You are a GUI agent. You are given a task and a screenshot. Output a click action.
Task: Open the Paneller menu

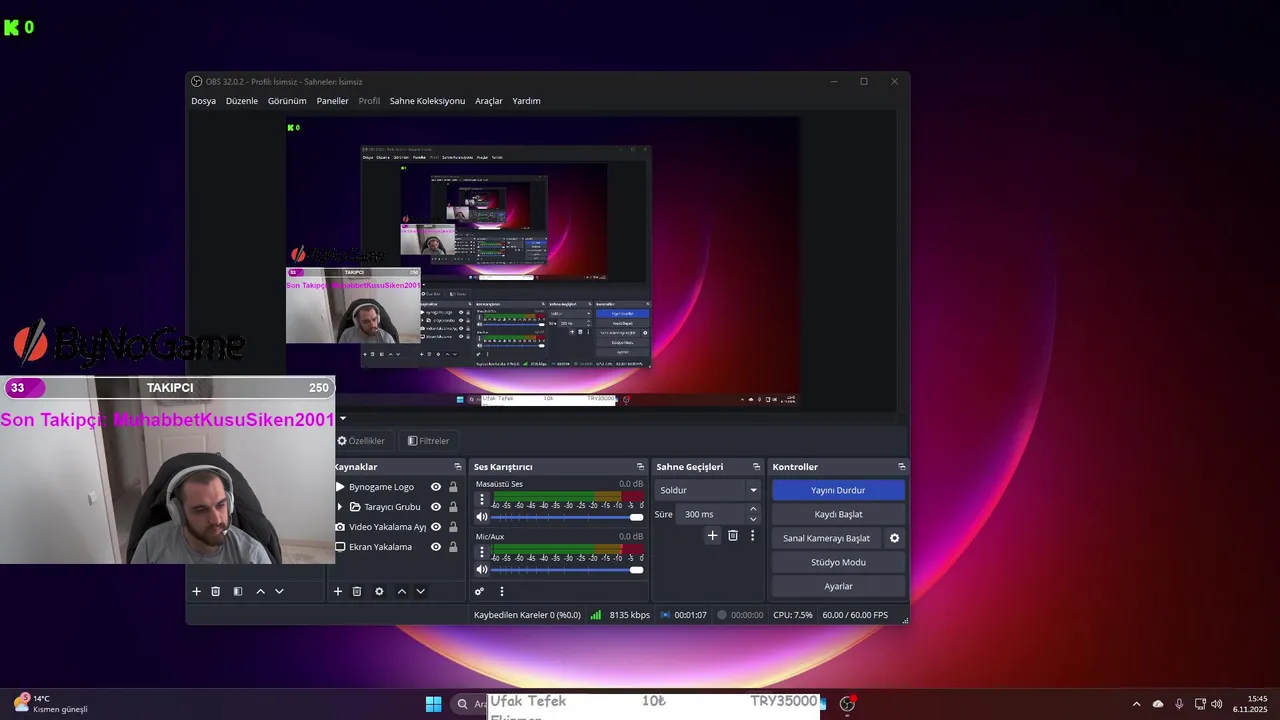tap(333, 101)
